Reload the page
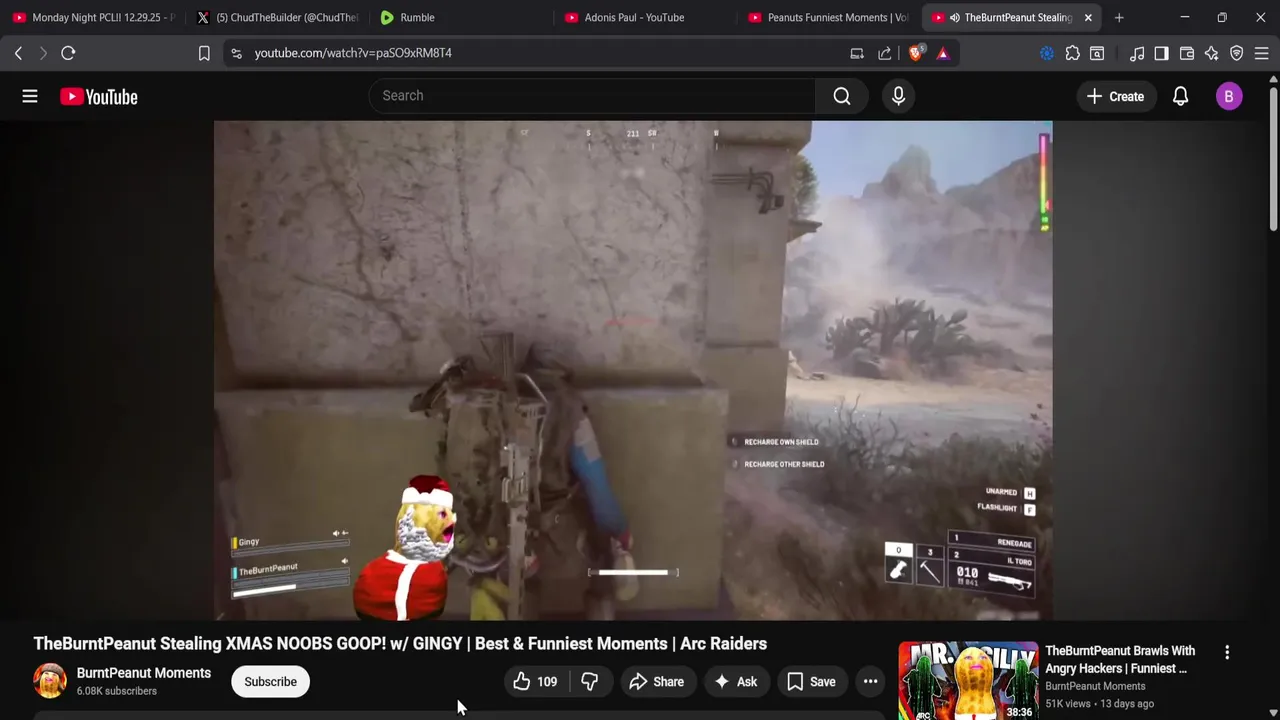The image size is (1280, 720). (68, 53)
